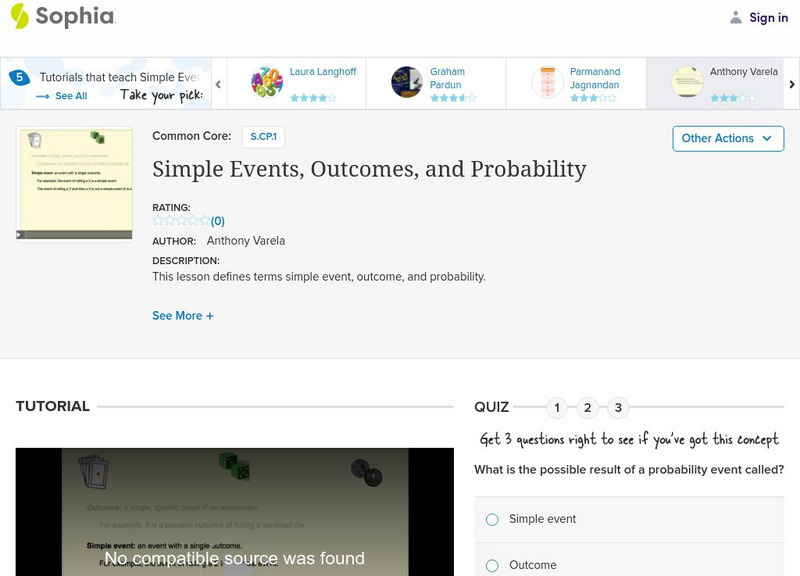800x576 pixels.
Task: Click the Sign in user icon
Action: tap(736, 17)
